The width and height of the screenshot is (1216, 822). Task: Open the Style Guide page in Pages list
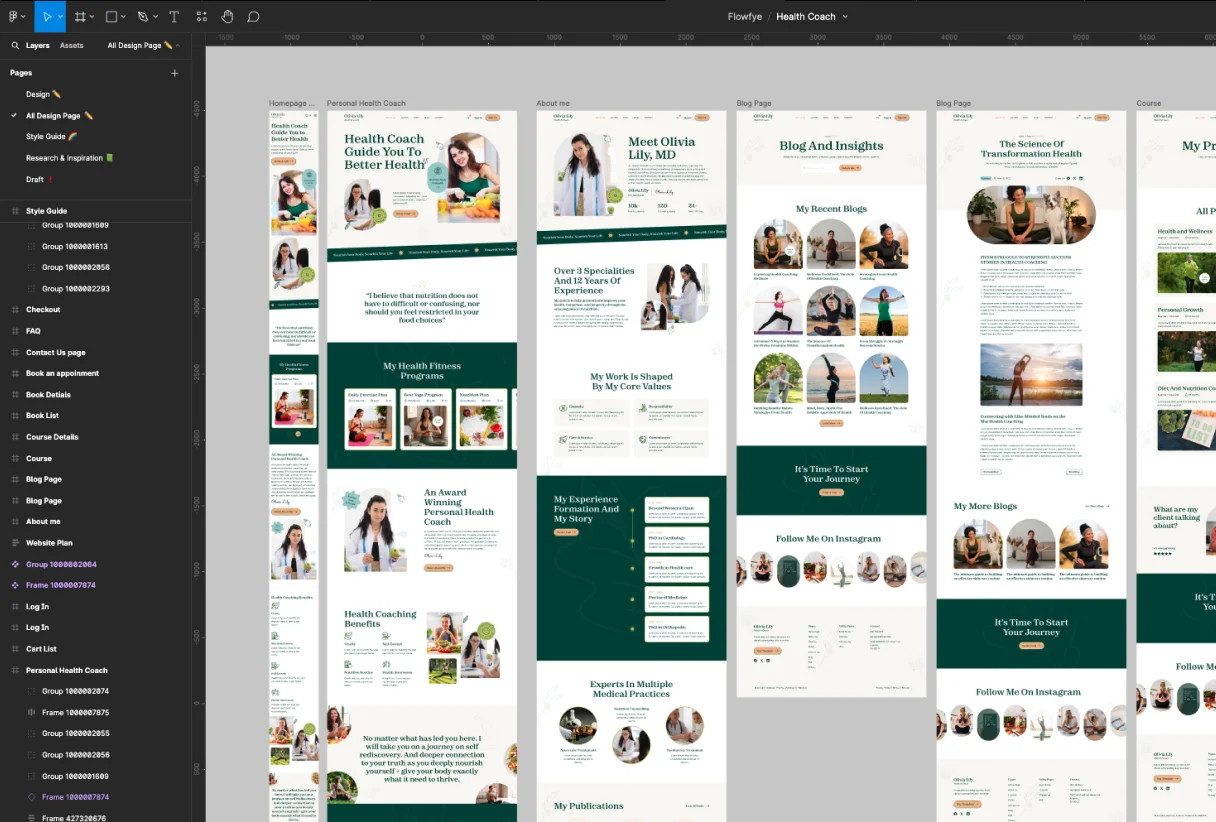click(51, 137)
